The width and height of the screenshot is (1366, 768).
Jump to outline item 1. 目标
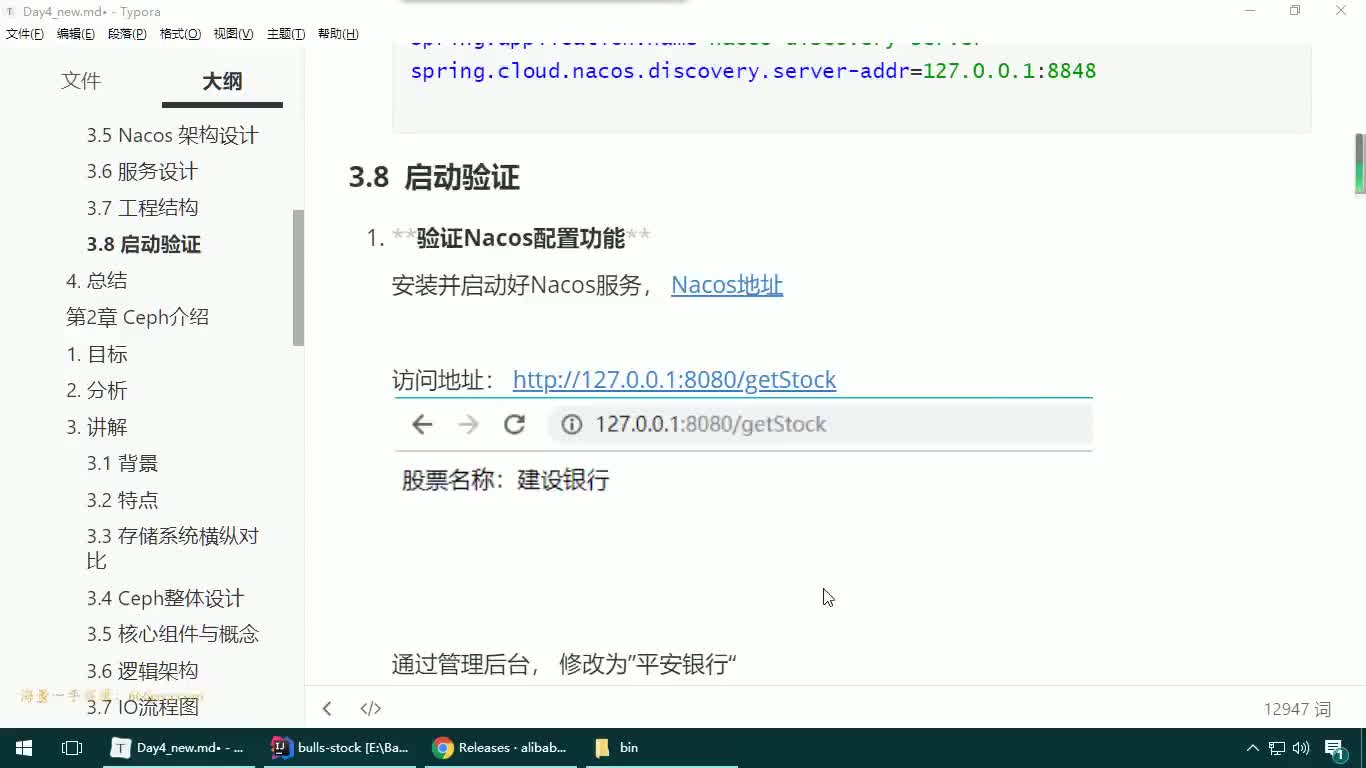(97, 354)
